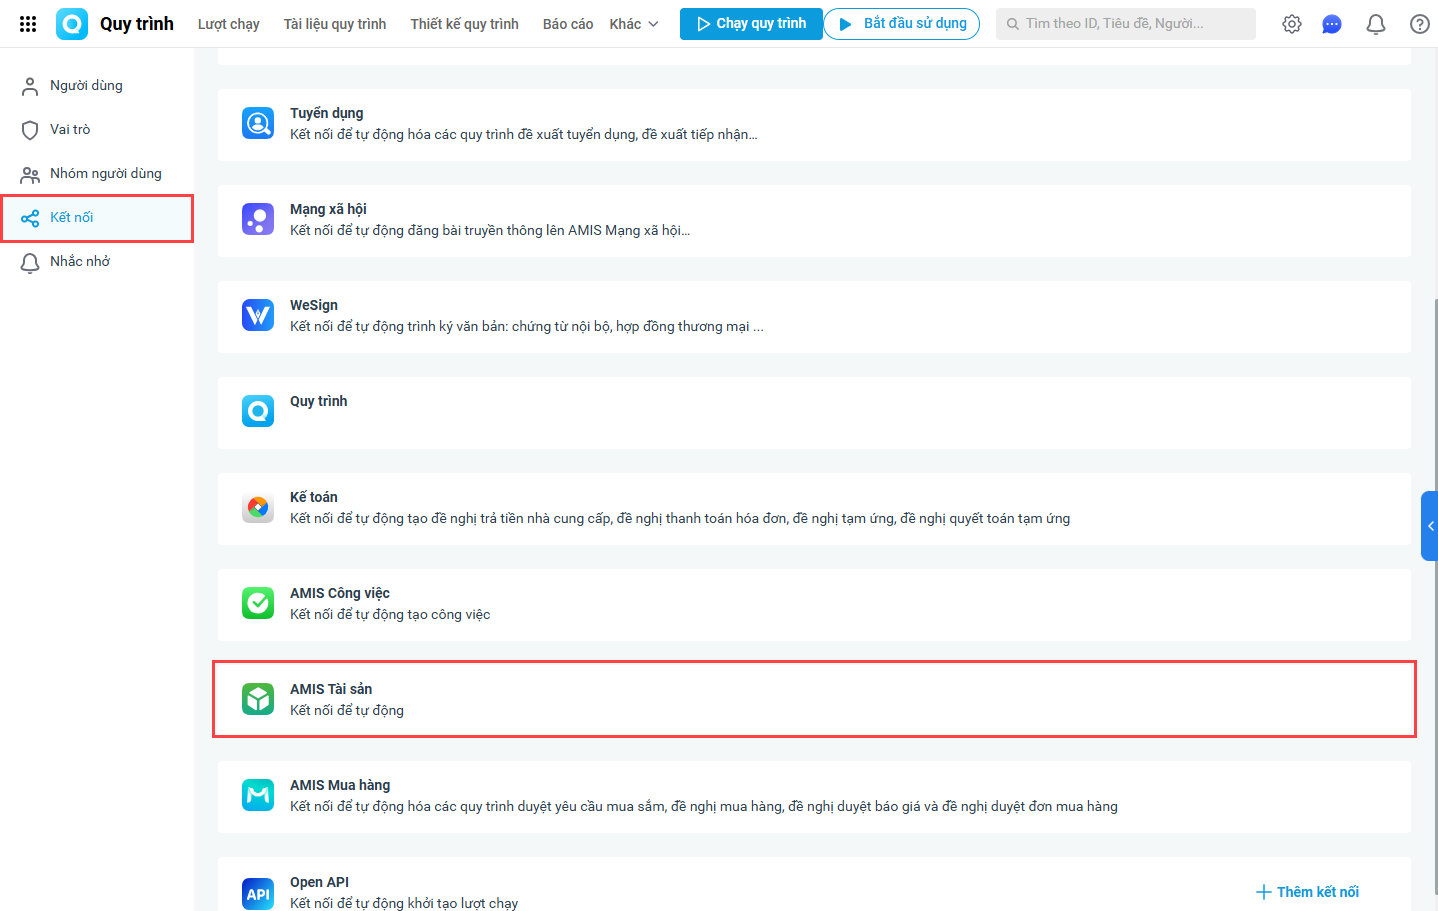Open the AMIS Mua hàng connection row
1438x911 pixels.
click(814, 797)
